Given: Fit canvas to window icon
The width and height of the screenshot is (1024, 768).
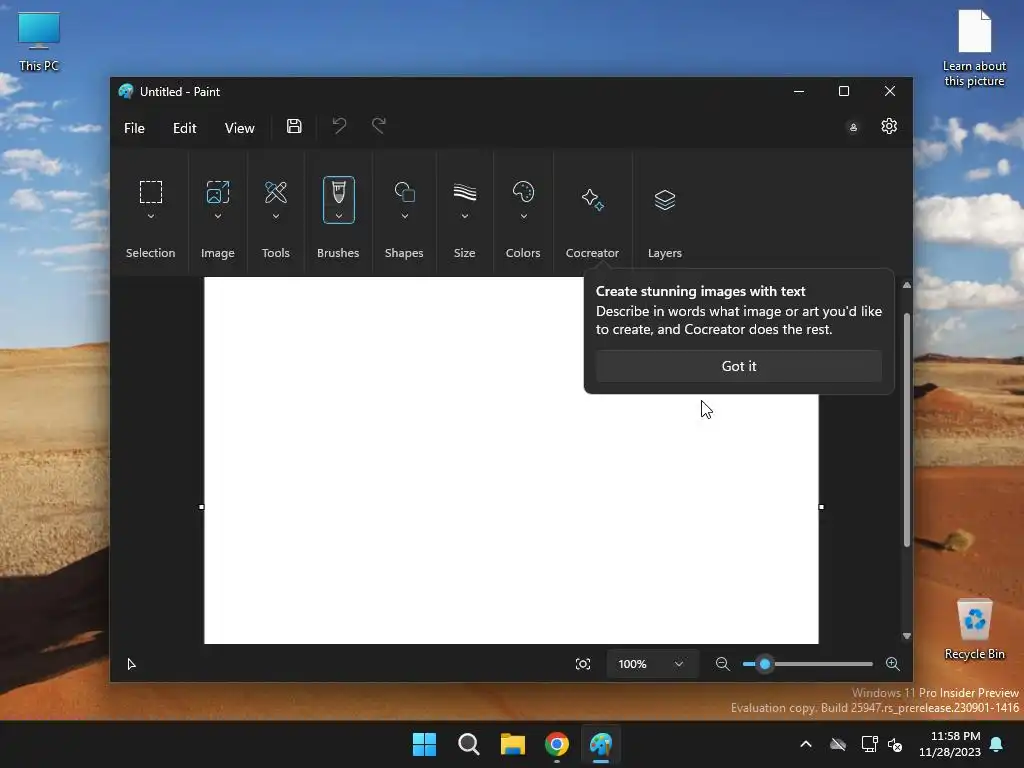Looking at the screenshot, I should pyautogui.click(x=583, y=664).
